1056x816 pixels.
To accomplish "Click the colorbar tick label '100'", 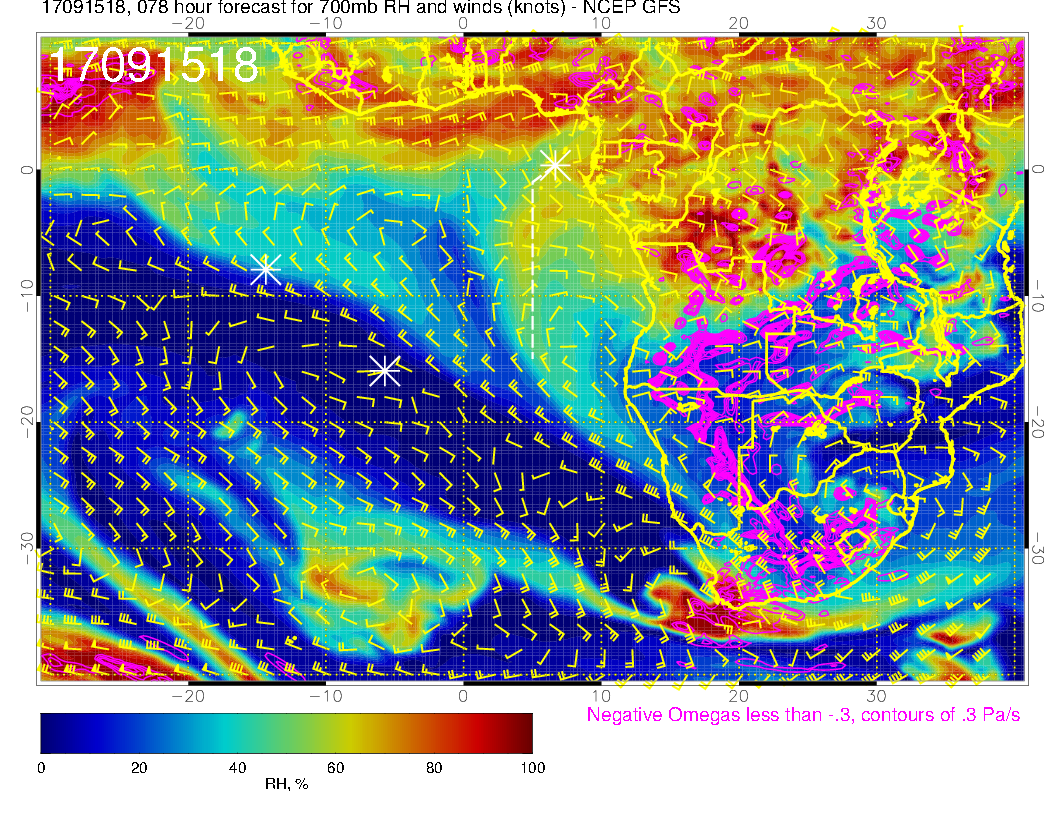I will [533, 768].
